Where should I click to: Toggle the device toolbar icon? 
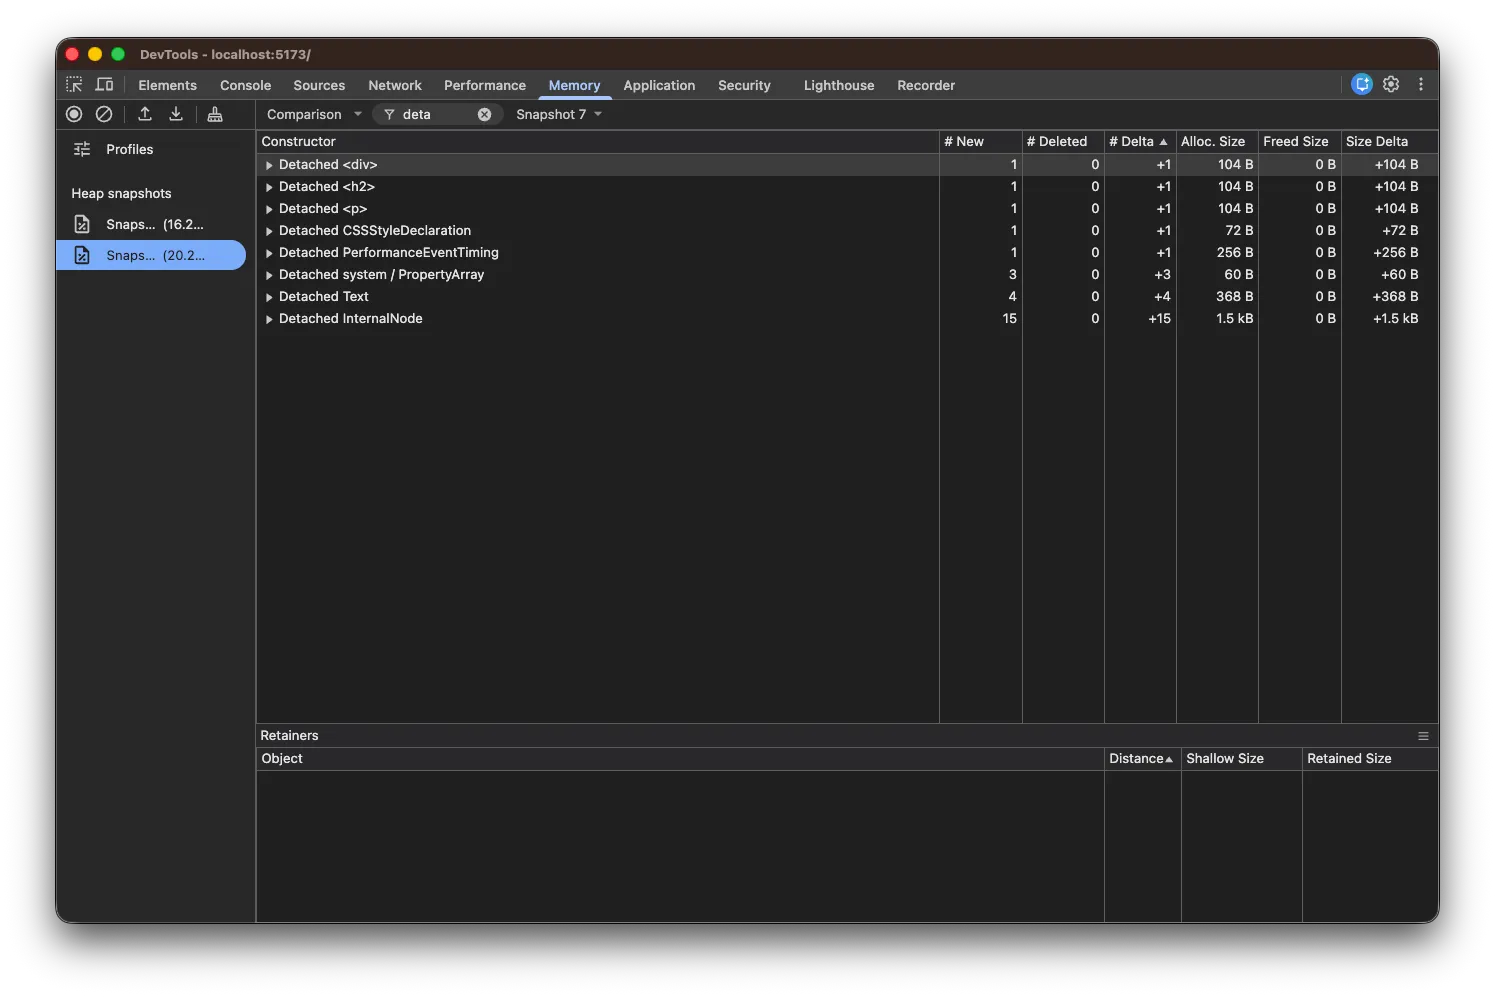tap(104, 85)
